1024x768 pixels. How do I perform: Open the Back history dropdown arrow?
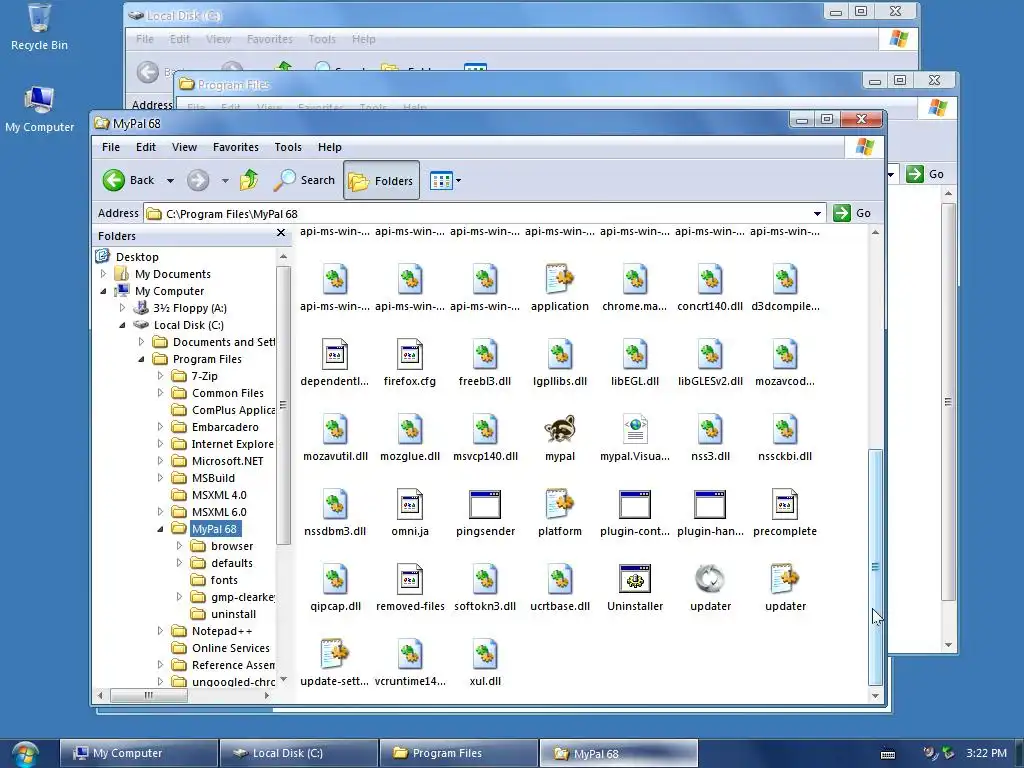click(x=170, y=181)
